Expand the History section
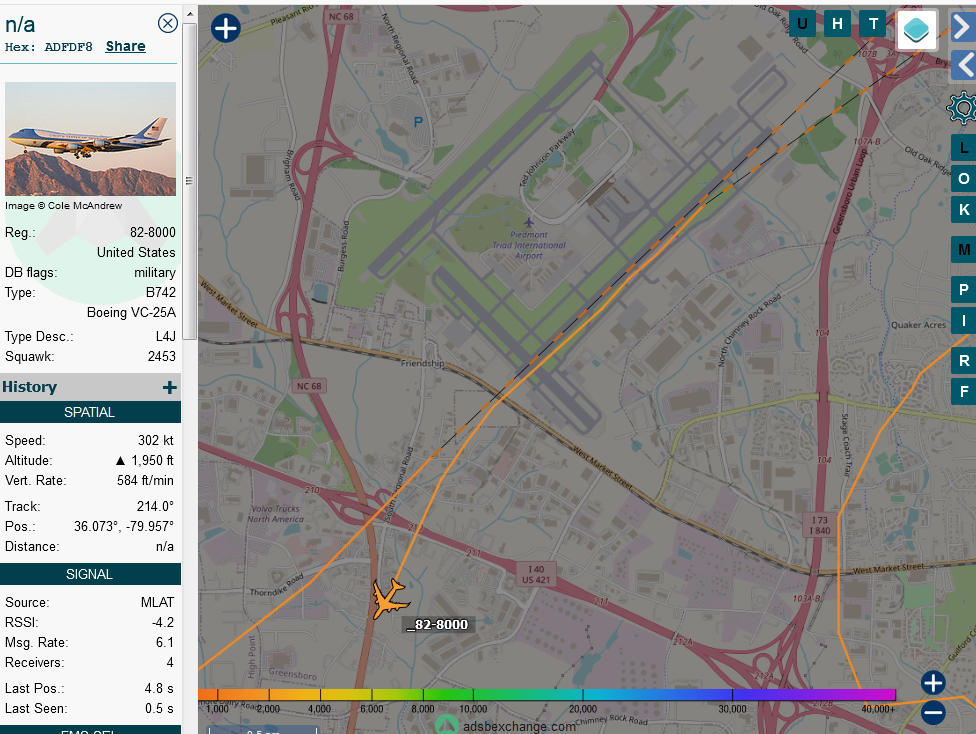This screenshot has width=976, height=734. (x=169, y=388)
